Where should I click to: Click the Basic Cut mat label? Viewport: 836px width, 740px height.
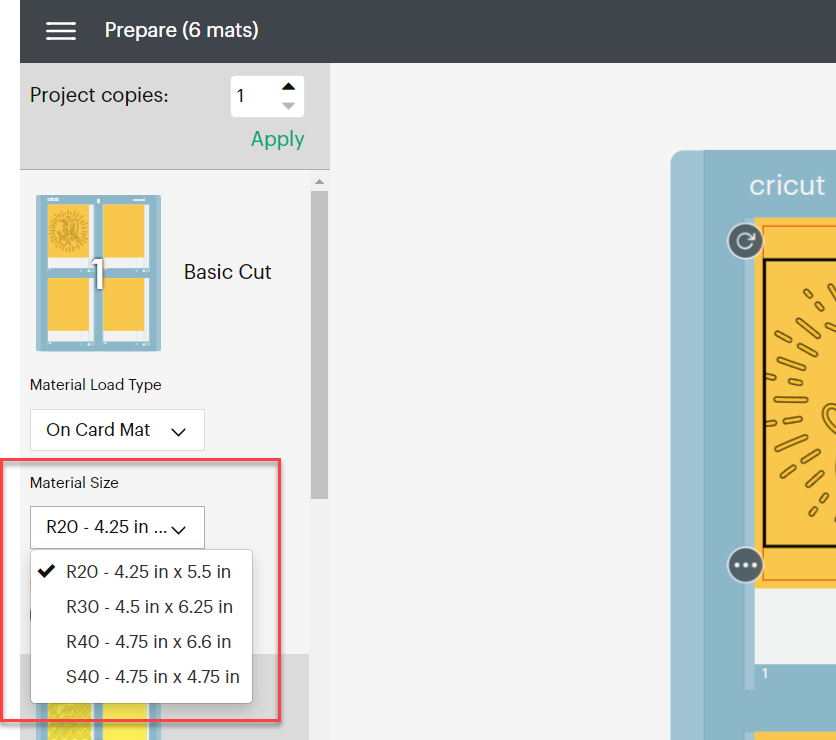[227, 272]
